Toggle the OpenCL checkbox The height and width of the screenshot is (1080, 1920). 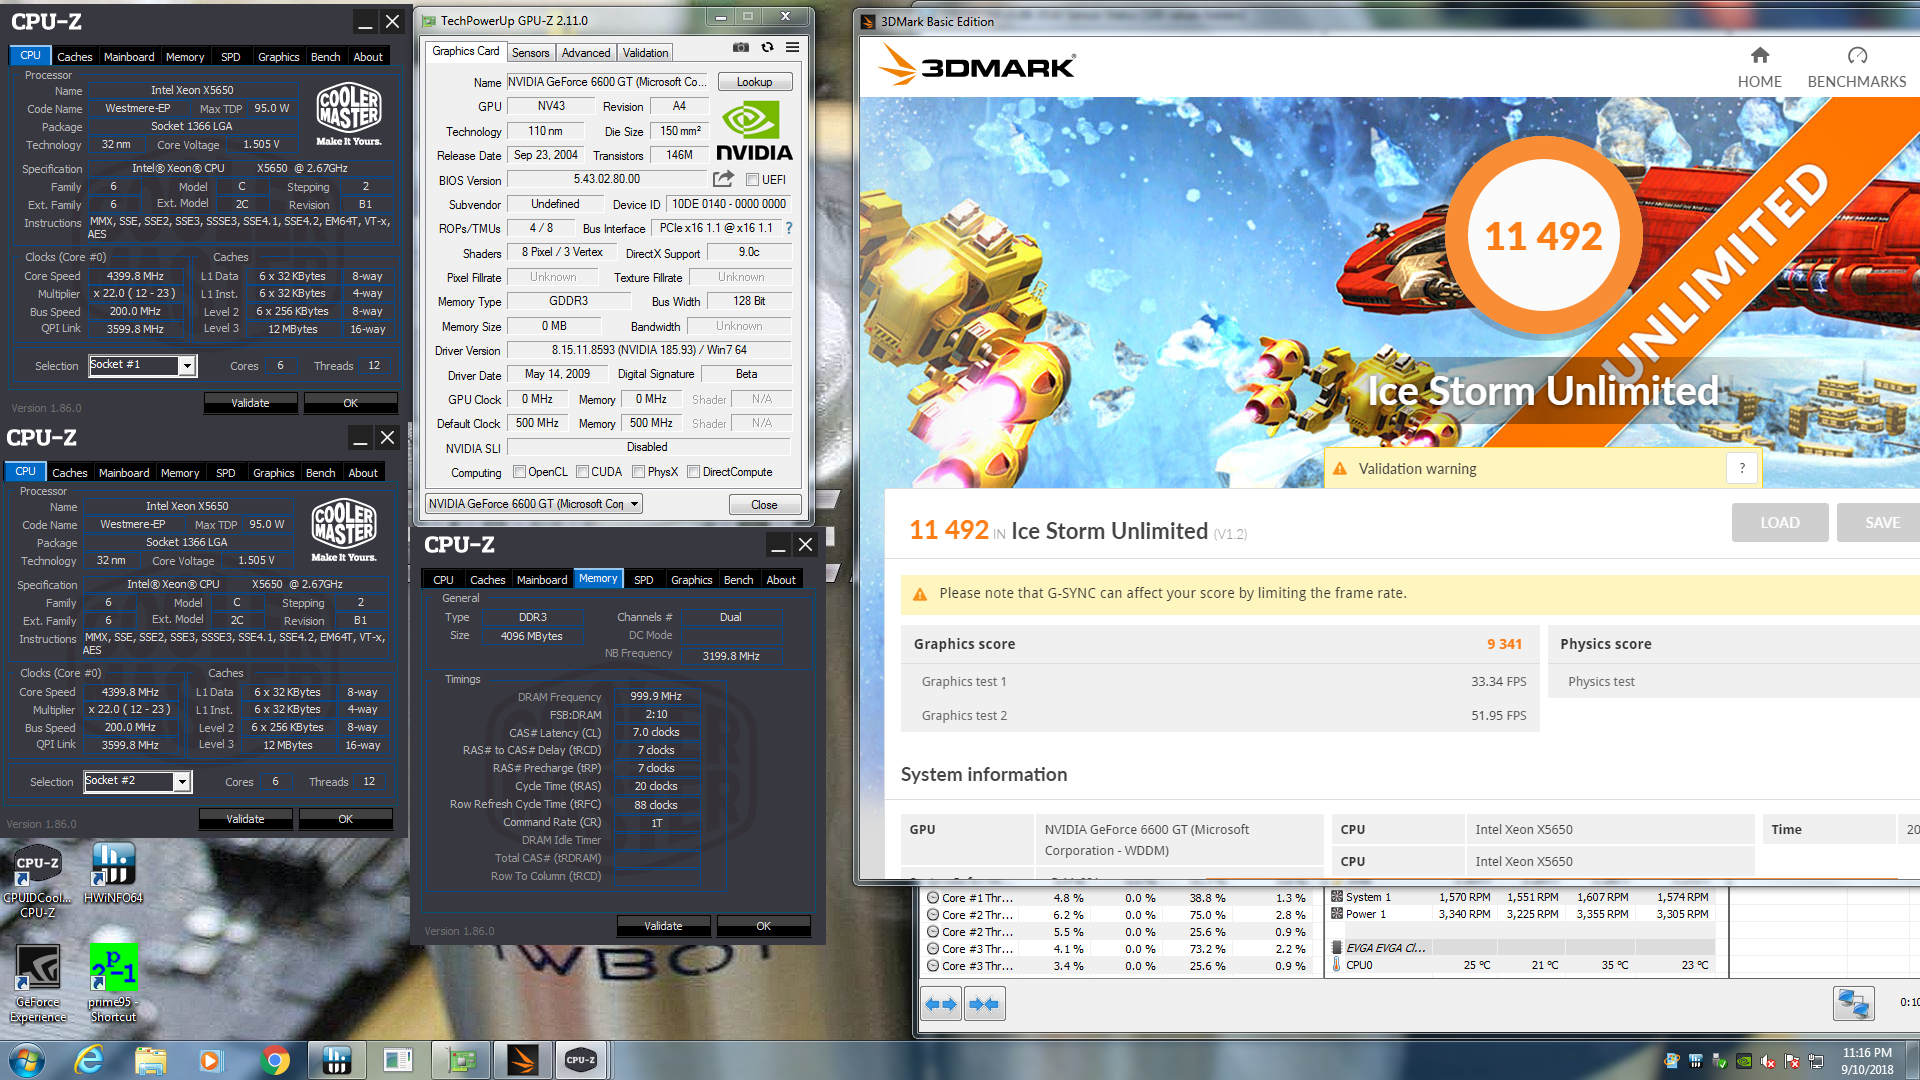(x=519, y=472)
